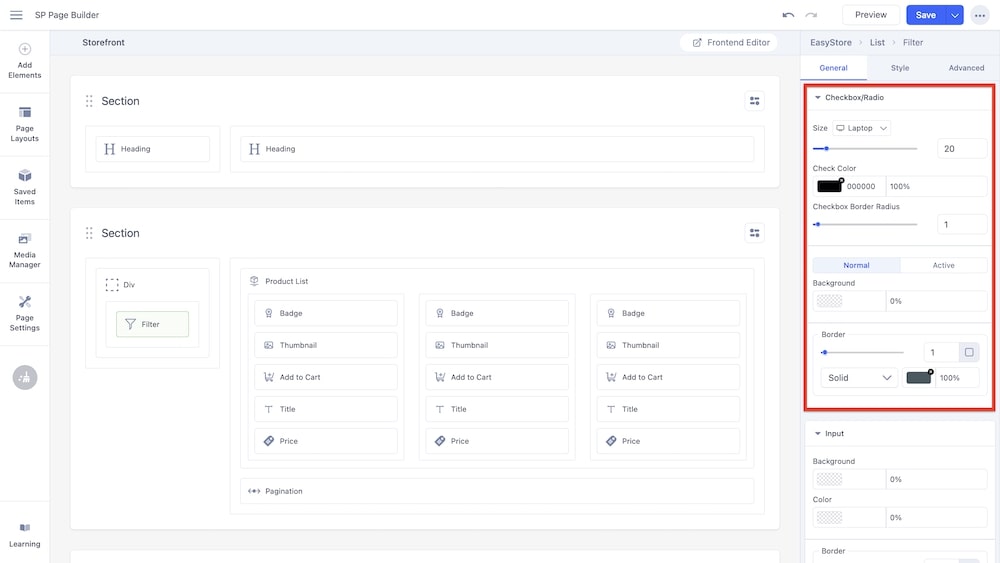
Task: Open the Learning sidebar icon
Action: [24, 534]
